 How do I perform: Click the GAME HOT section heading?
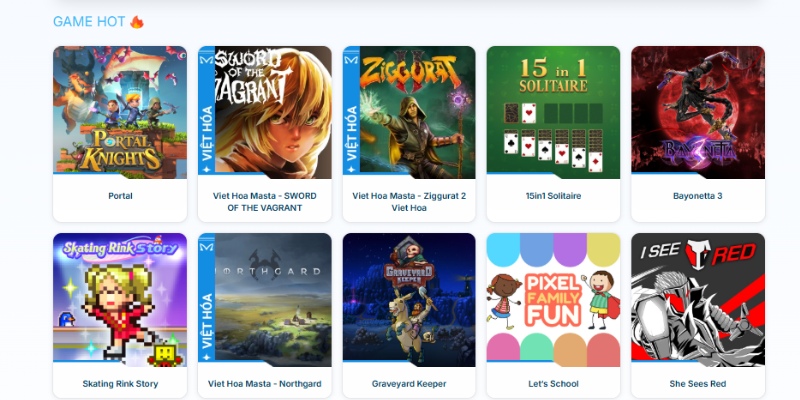click(89, 21)
